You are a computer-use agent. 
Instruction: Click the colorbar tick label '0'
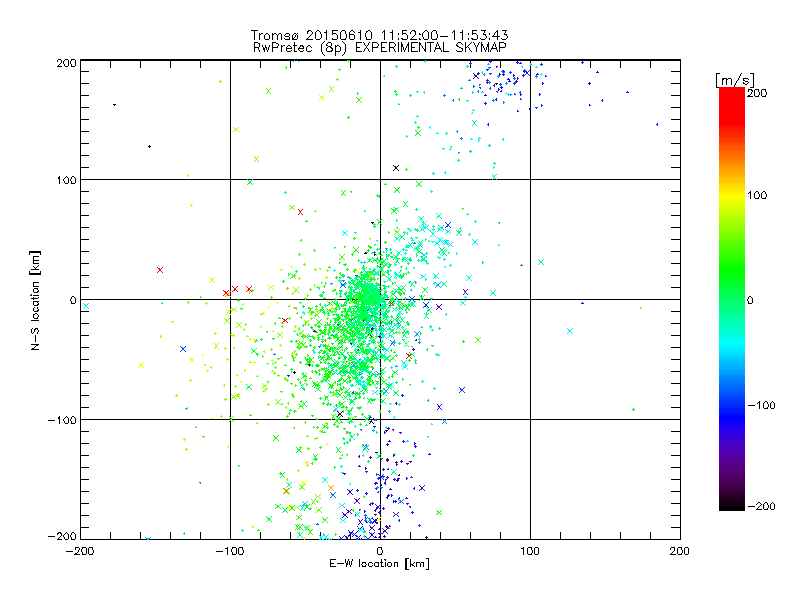[750, 300]
